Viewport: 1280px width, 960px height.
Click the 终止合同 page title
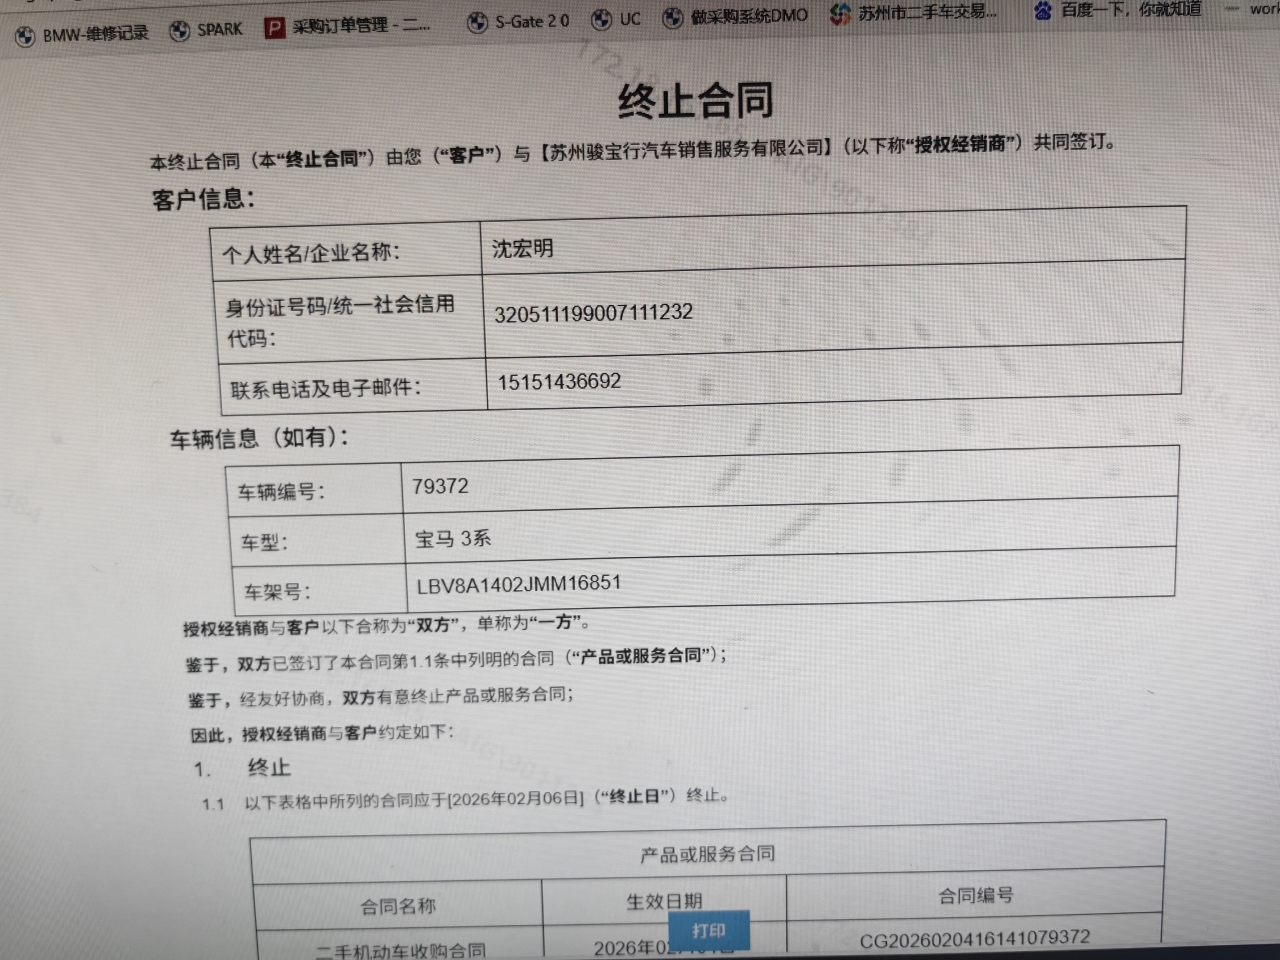point(695,101)
